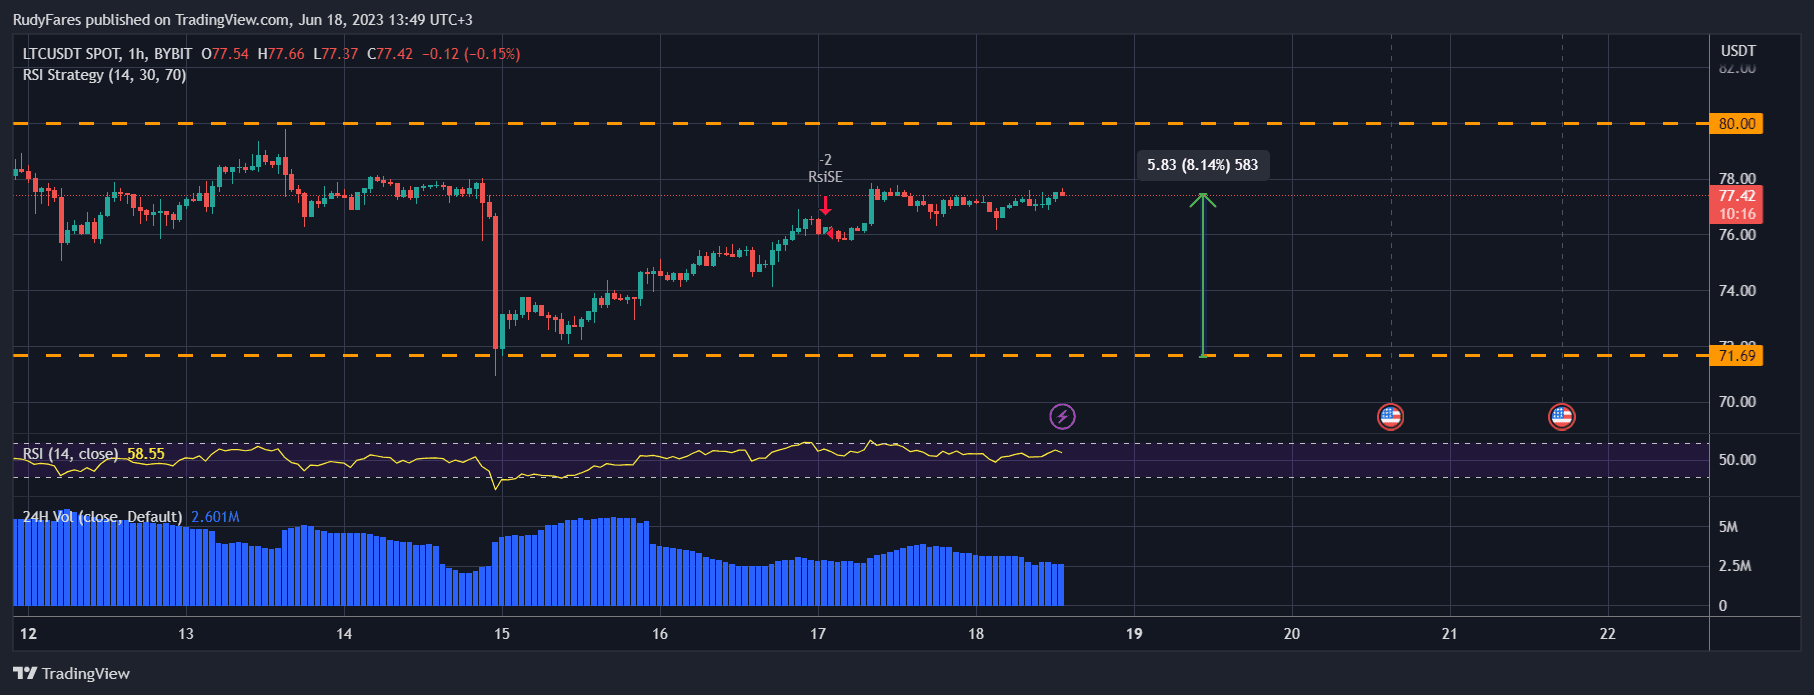Click the yellow RSI value 58.55

tap(146, 454)
